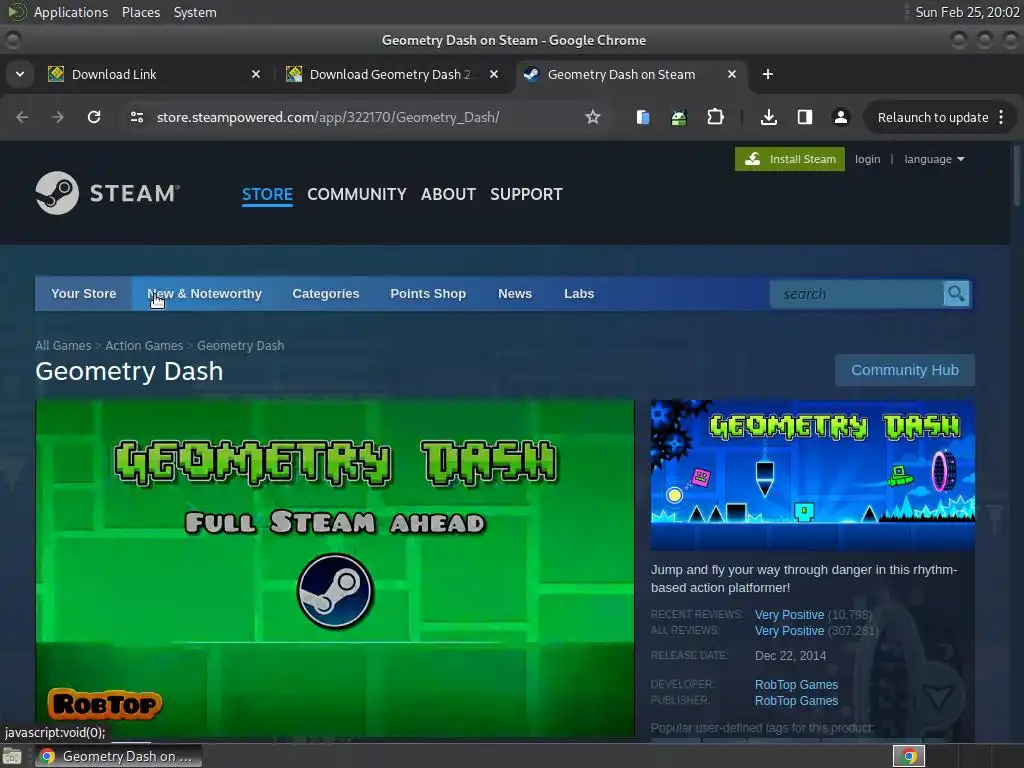1024x768 pixels.
Task: Click the Geometry Dash header capsule image
Action: (x=812, y=475)
